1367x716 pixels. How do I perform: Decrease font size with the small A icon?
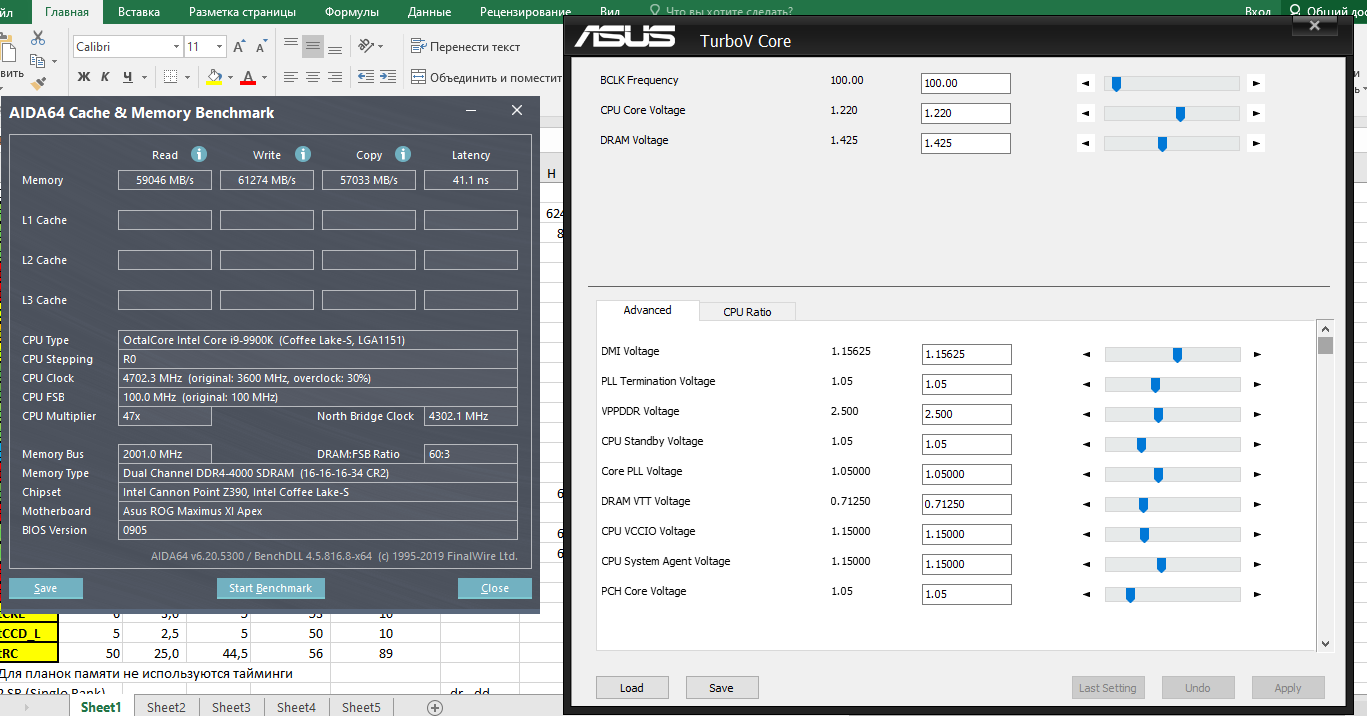pyautogui.click(x=263, y=47)
